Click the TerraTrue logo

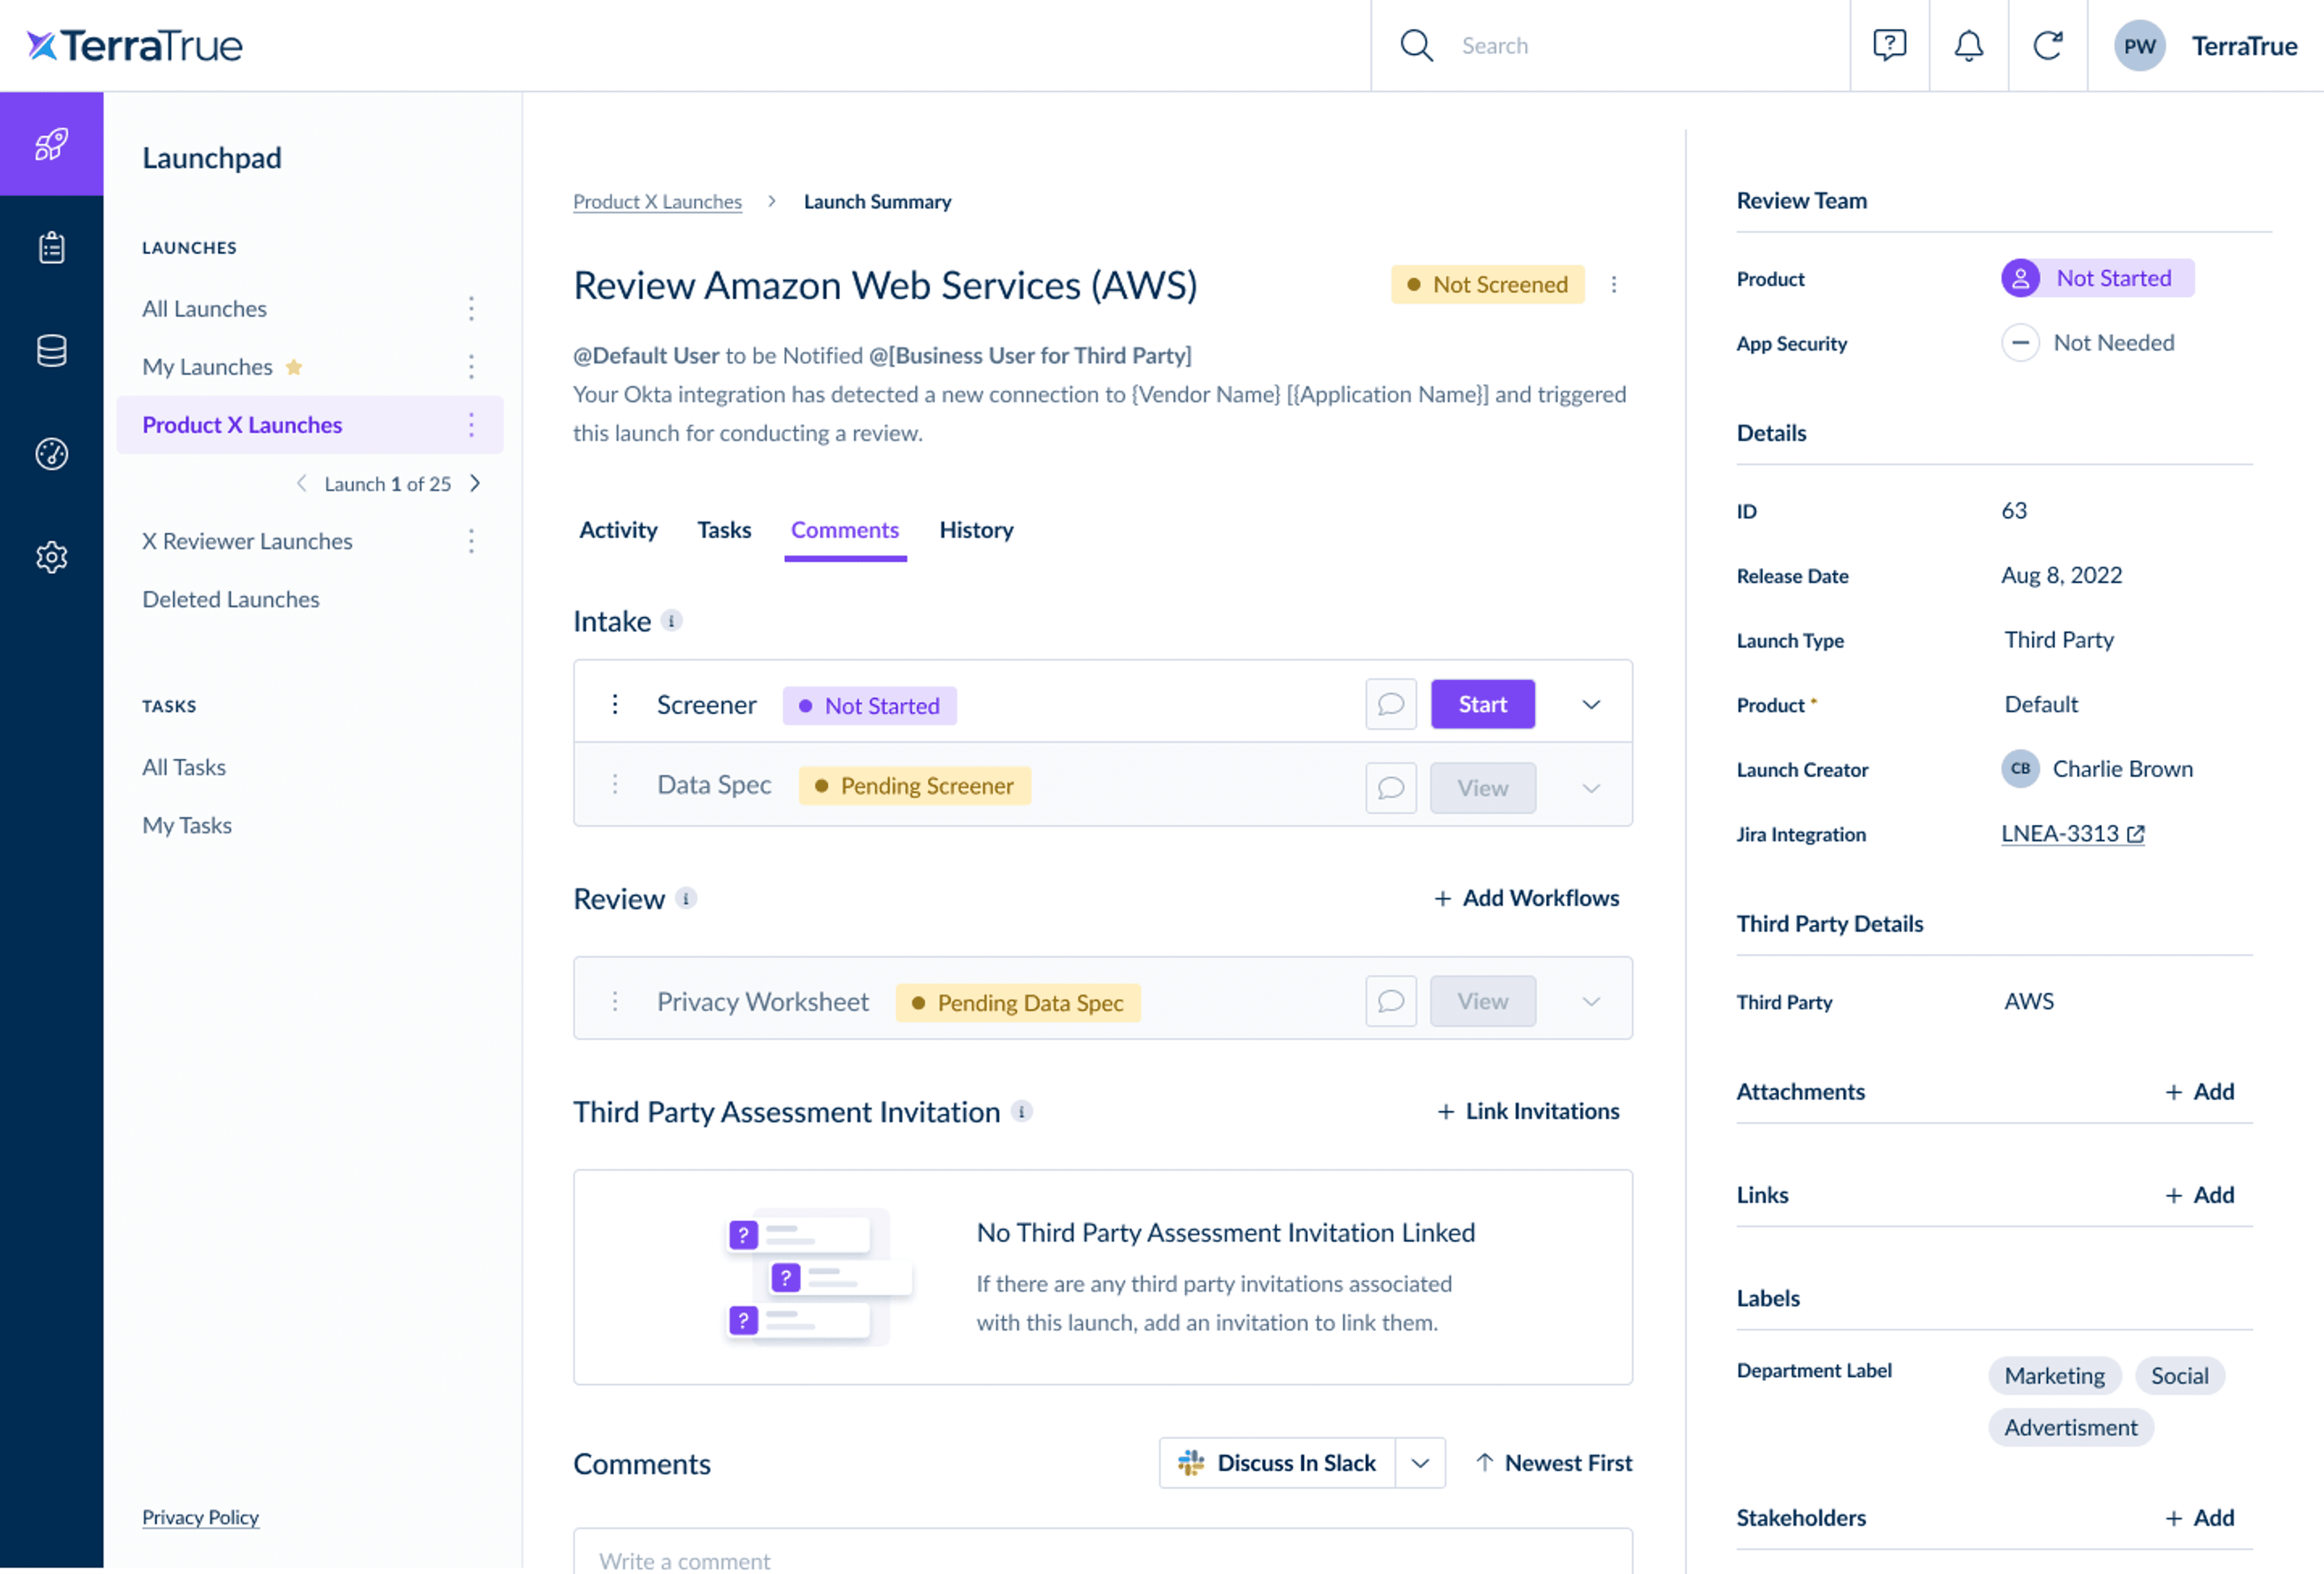pos(135,45)
